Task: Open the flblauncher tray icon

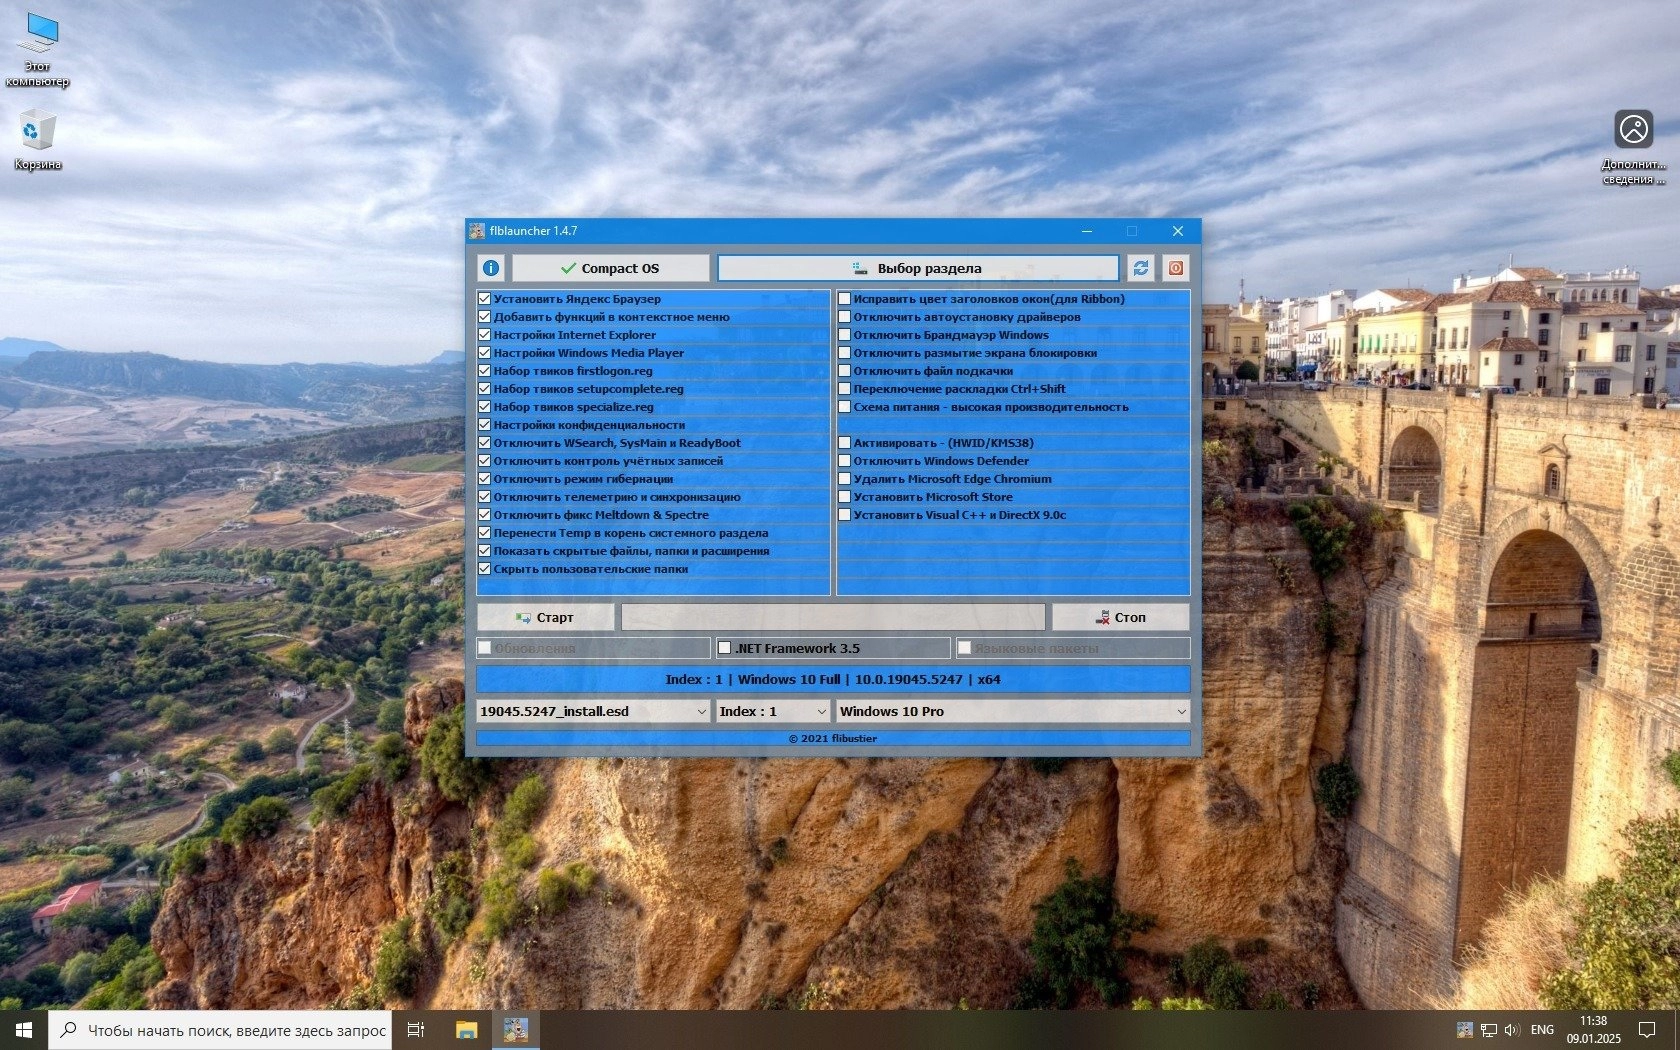Action: coord(1465,1030)
